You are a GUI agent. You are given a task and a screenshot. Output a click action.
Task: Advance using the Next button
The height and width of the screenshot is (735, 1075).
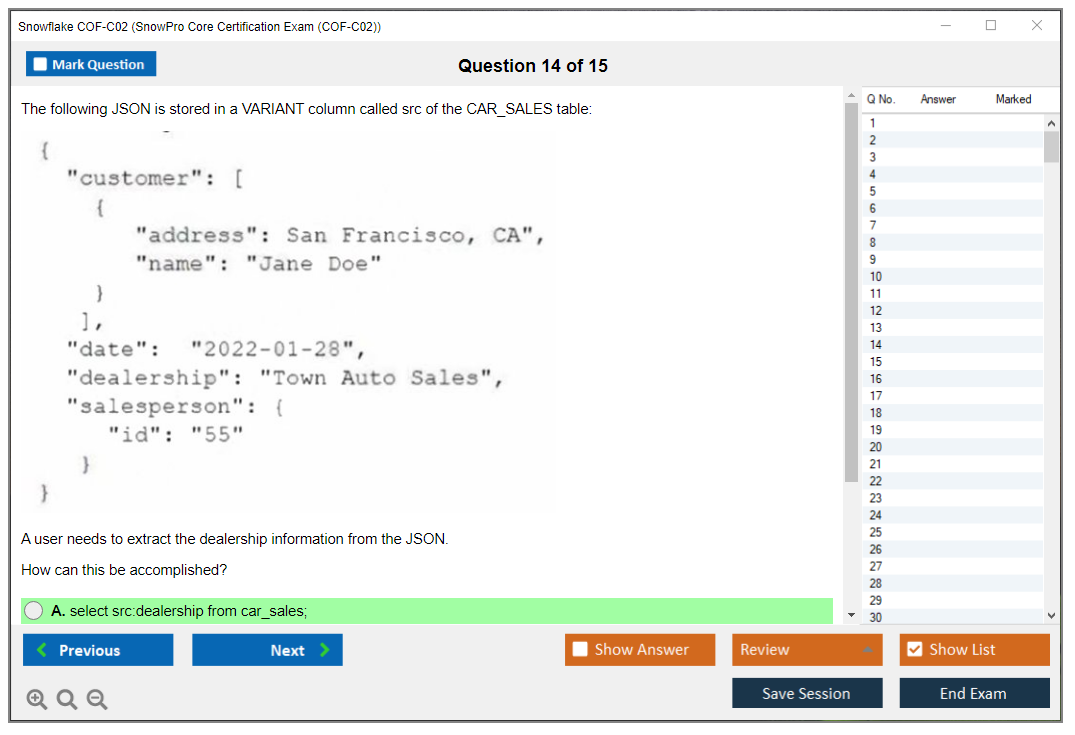[x=267, y=650]
